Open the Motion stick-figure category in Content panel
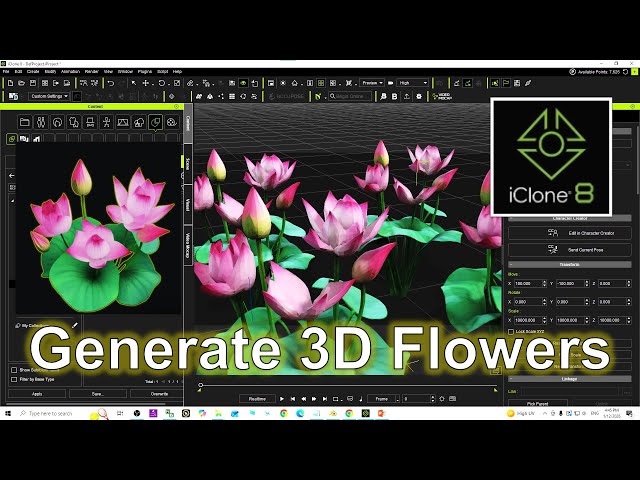This screenshot has height=480, width=640. tap(107, 122)
